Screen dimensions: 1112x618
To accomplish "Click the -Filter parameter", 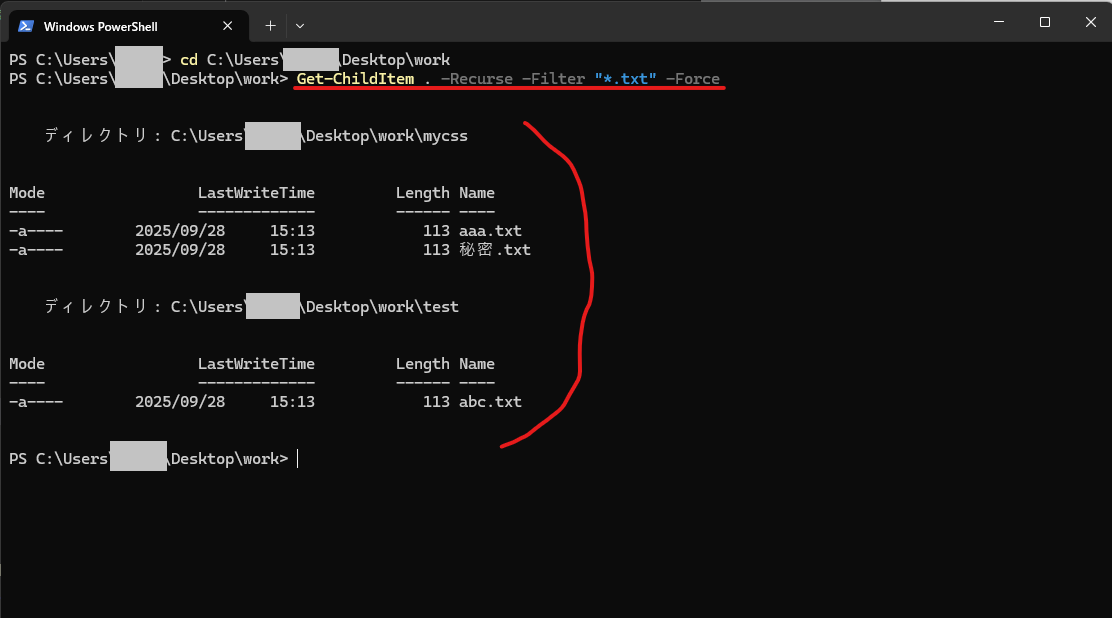I will click(x=553, y=79).
